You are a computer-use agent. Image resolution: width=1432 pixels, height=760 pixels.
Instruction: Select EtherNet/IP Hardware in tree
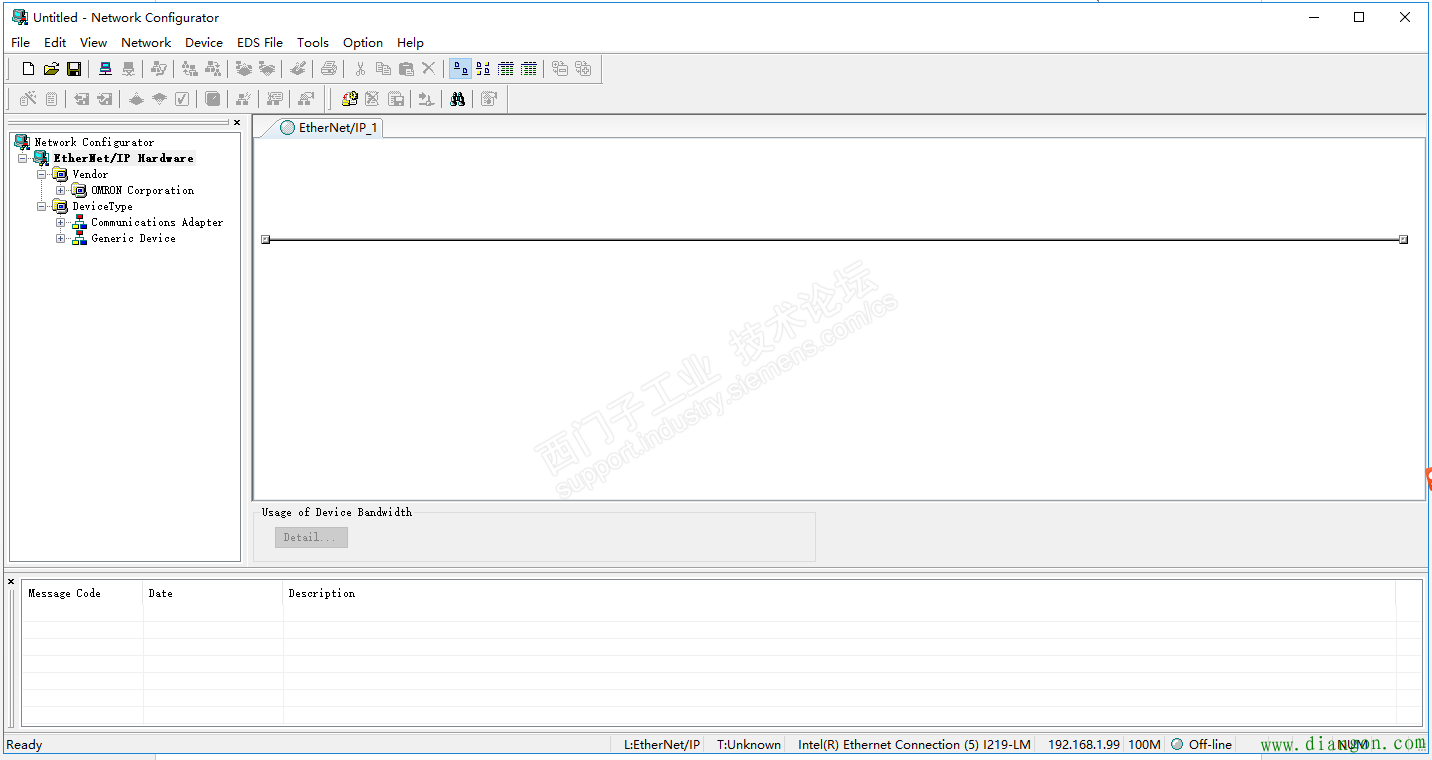(123, 159)
